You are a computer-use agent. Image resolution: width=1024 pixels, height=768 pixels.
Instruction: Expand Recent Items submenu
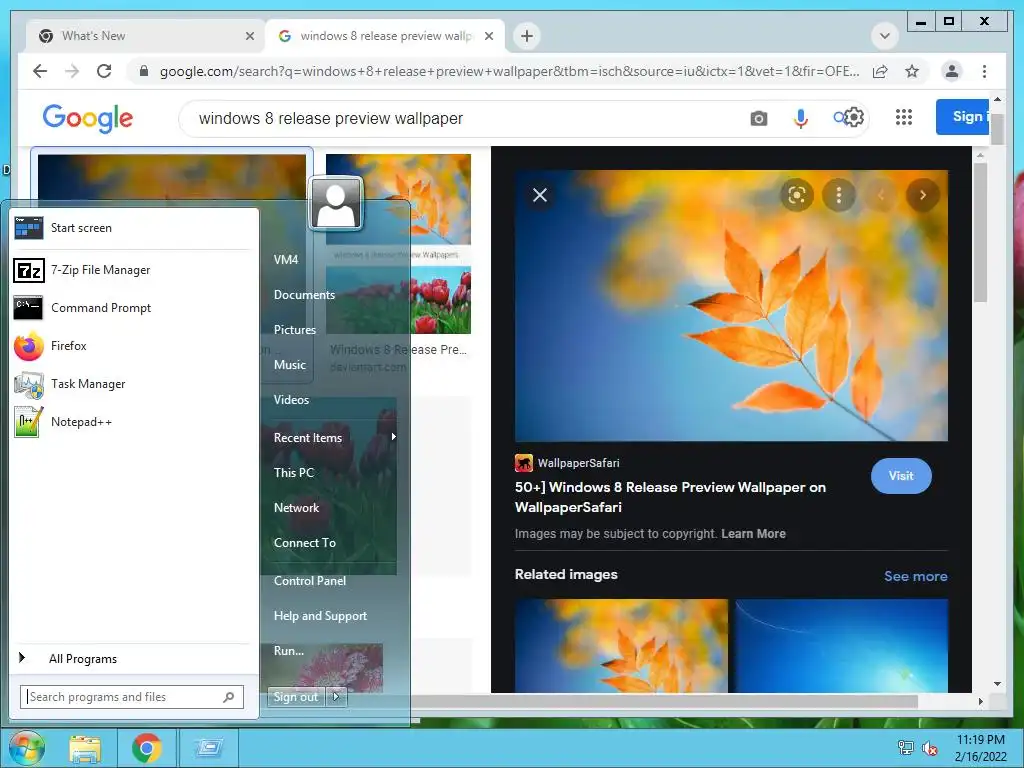pyautogui.click(x=335, y=438)
